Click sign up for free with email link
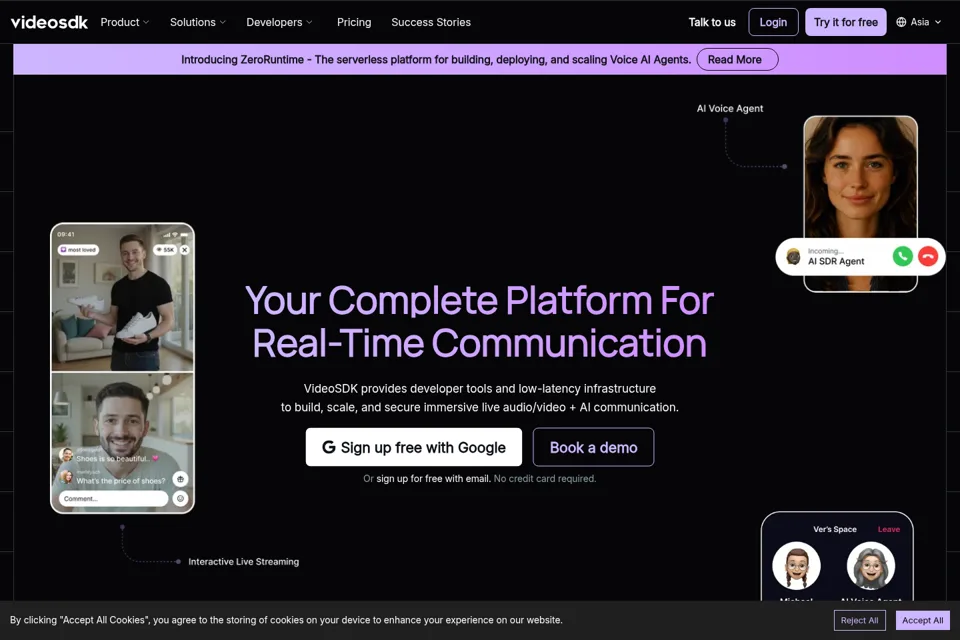Viewport: 960px width, 640px height. 433,479
